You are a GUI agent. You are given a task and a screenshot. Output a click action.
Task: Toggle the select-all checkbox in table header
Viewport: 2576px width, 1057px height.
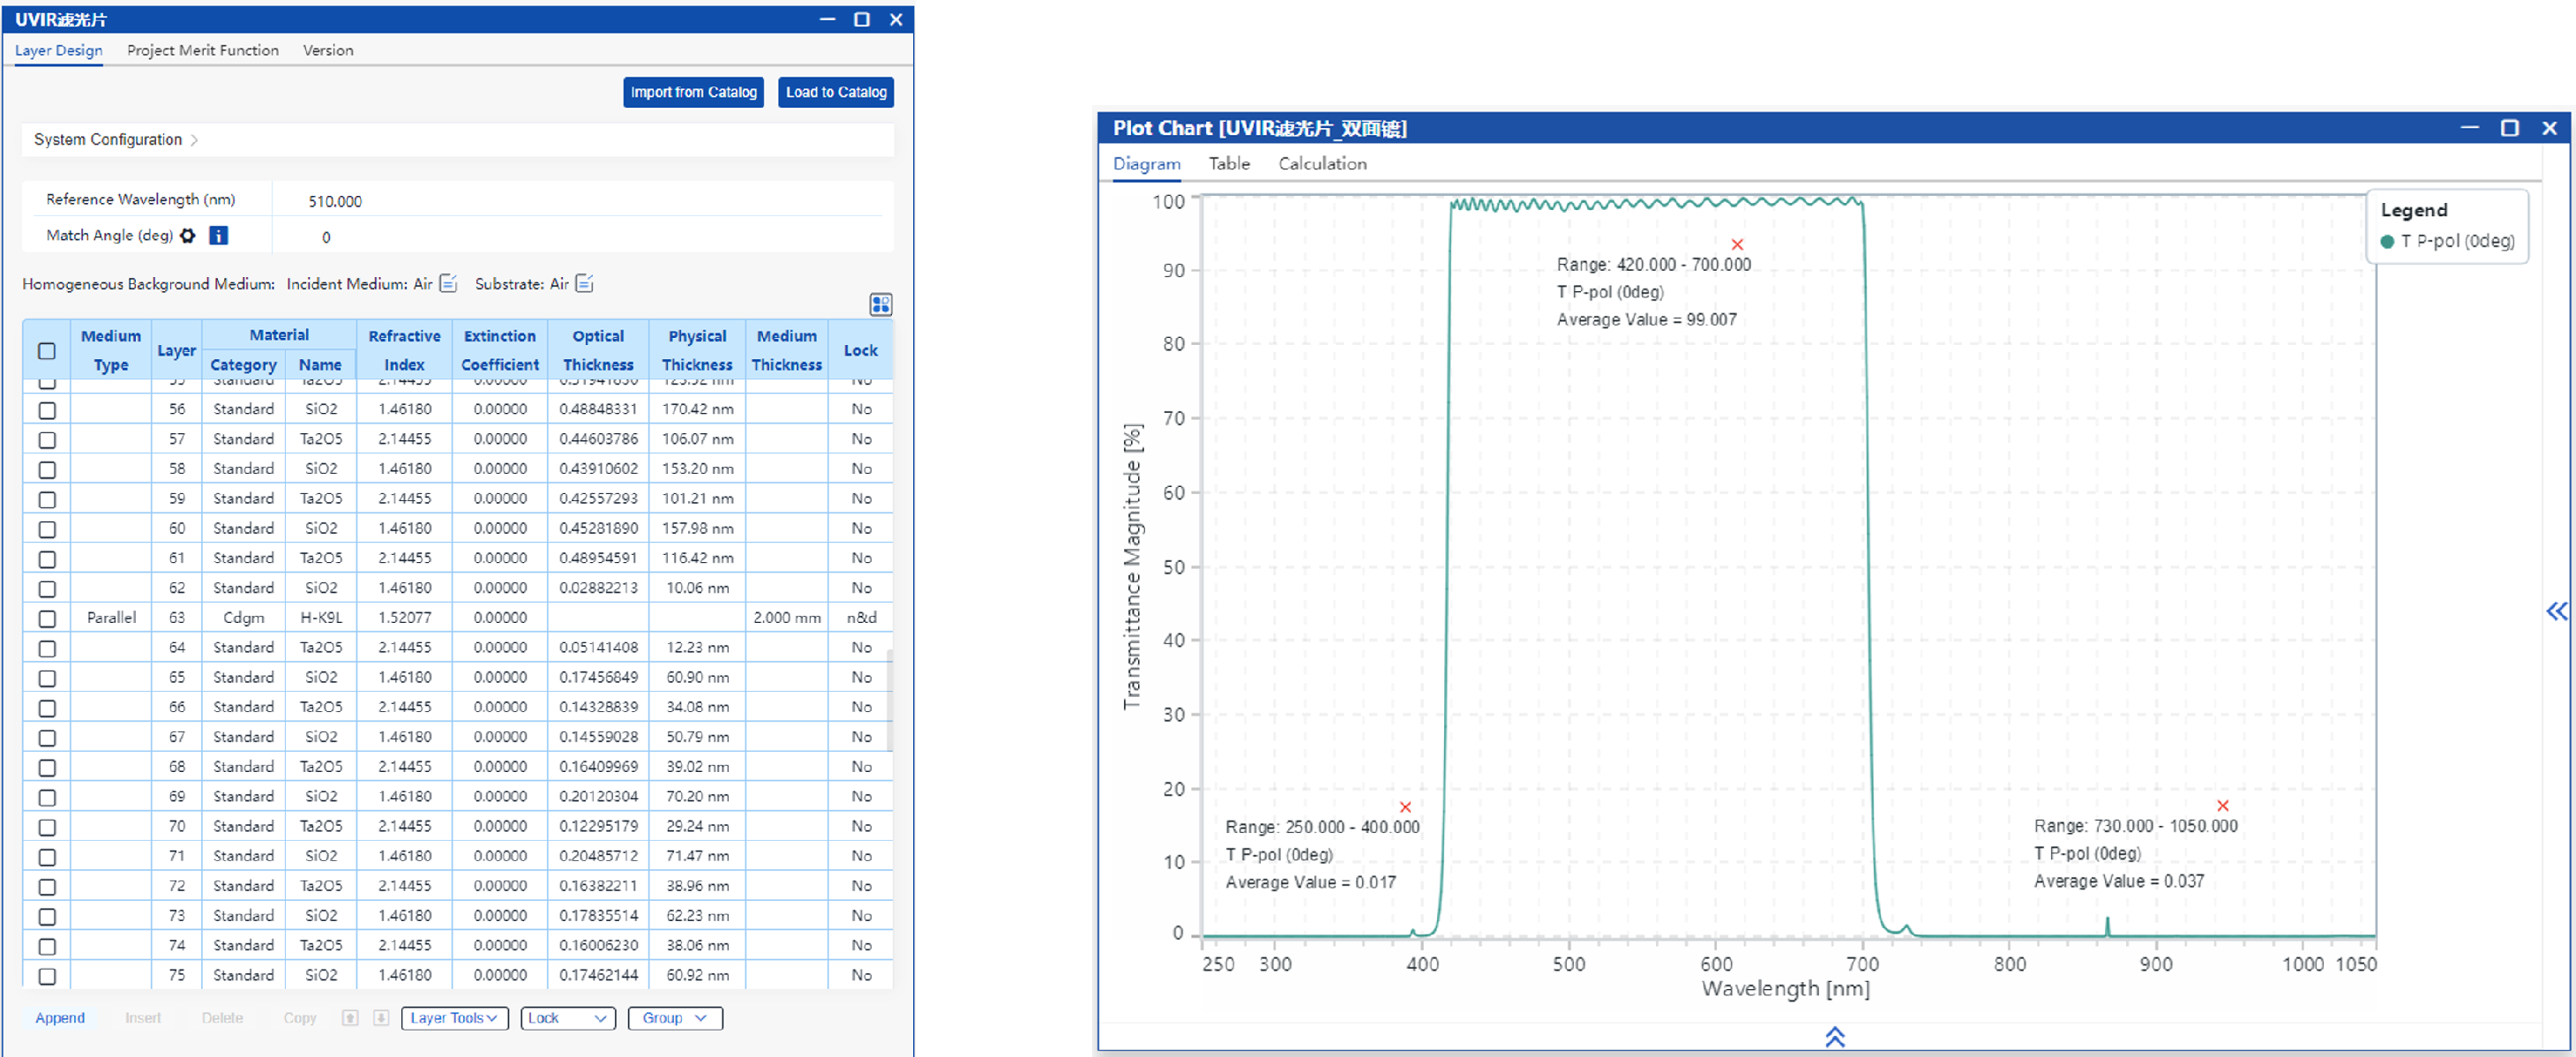point(47,351)
